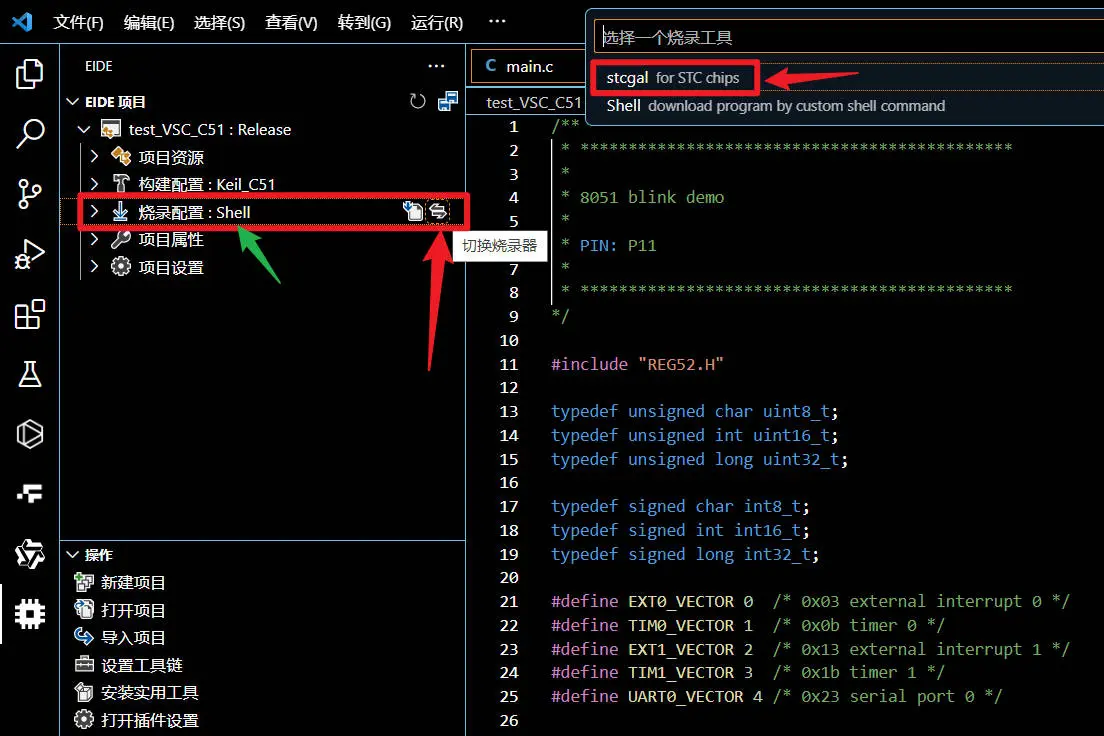Select the 构建配置 : Keil_C51 row
1104x736 pixels.
point(263,185)
